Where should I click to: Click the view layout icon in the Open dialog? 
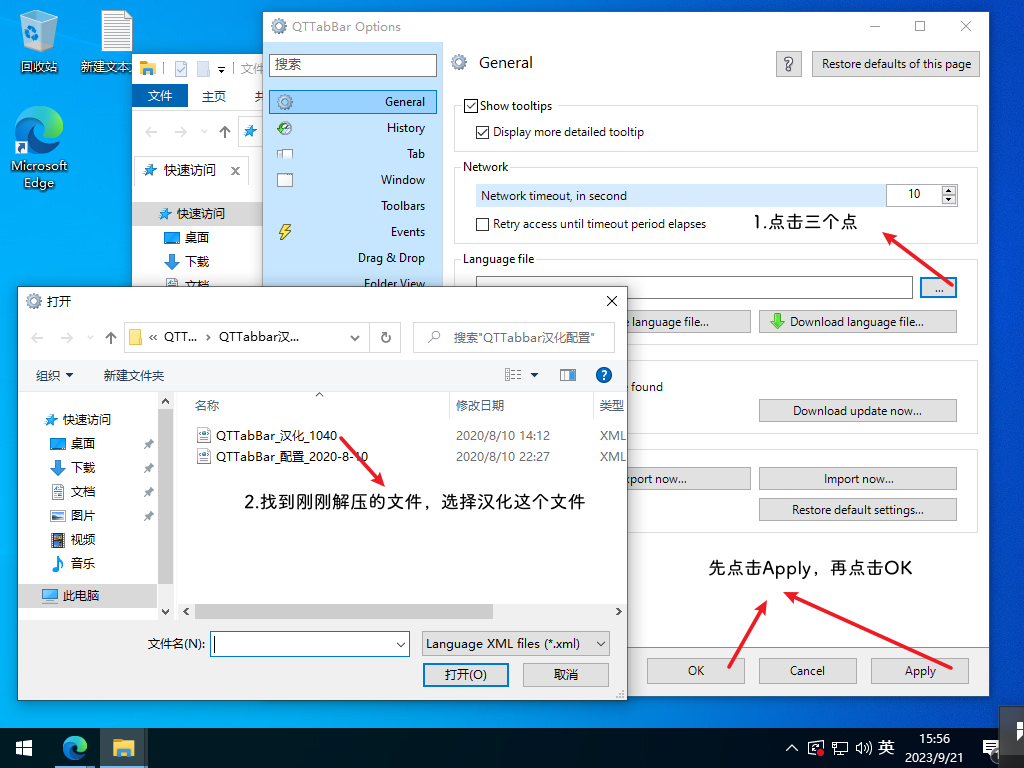tap(513, 375)
